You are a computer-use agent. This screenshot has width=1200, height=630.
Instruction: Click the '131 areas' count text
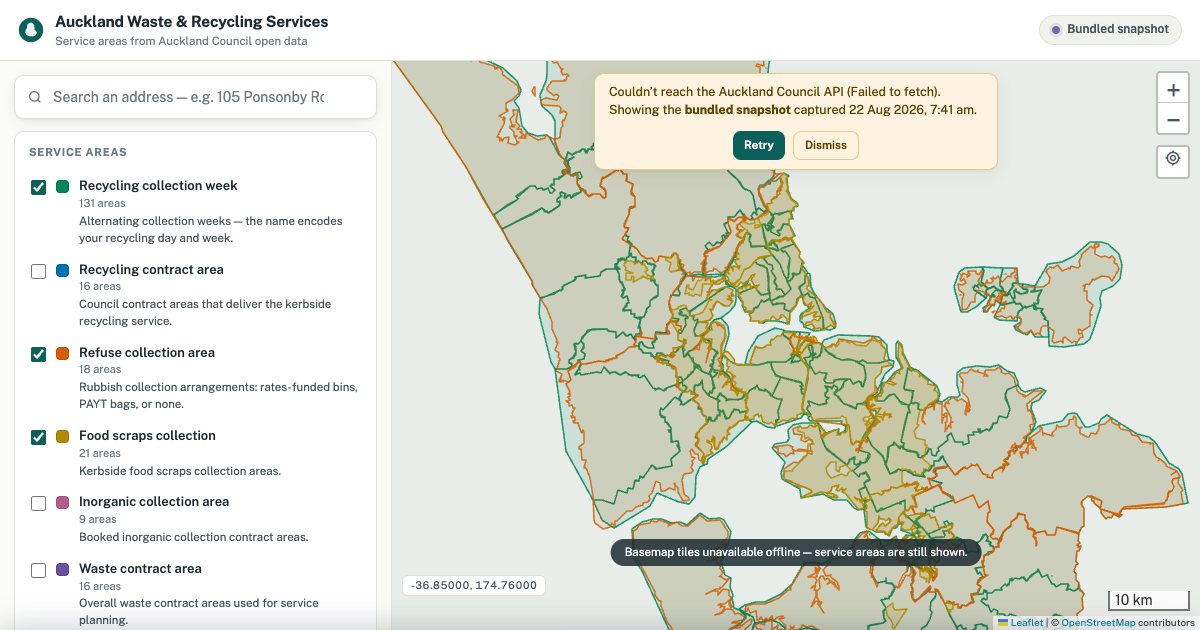[102, 203]
